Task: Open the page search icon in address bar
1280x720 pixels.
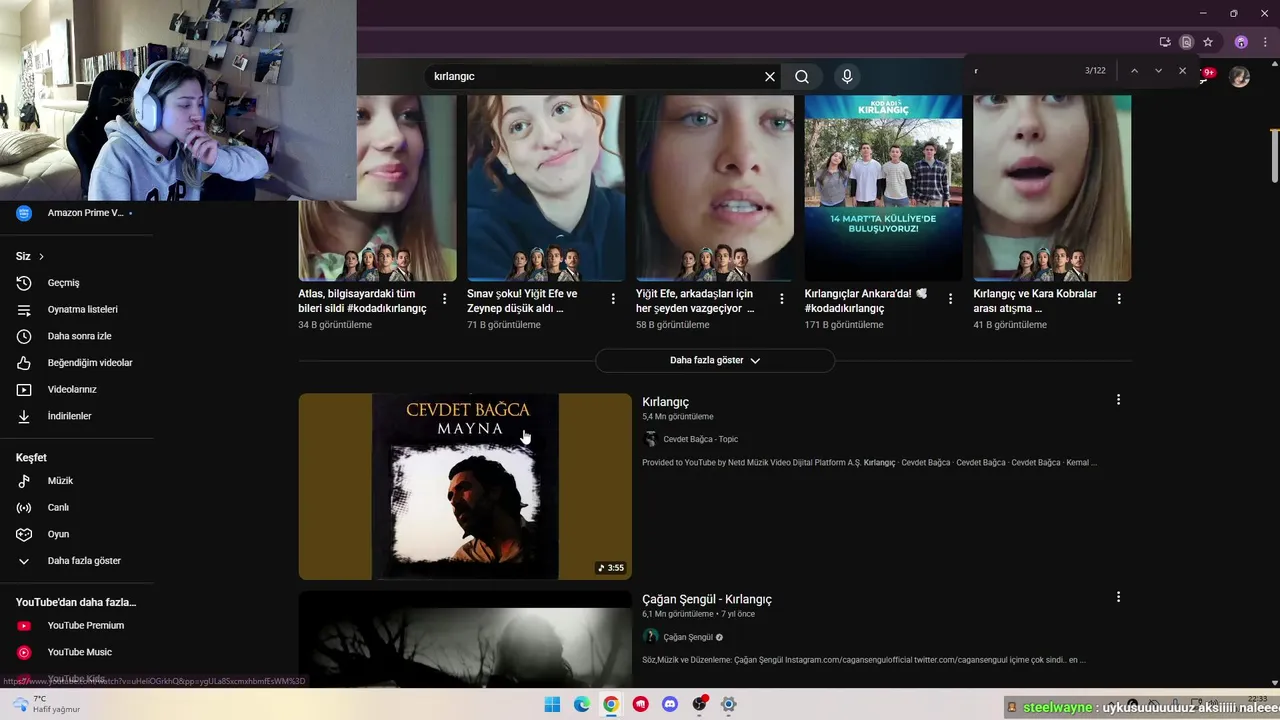Action: [x=1186, y=42]
